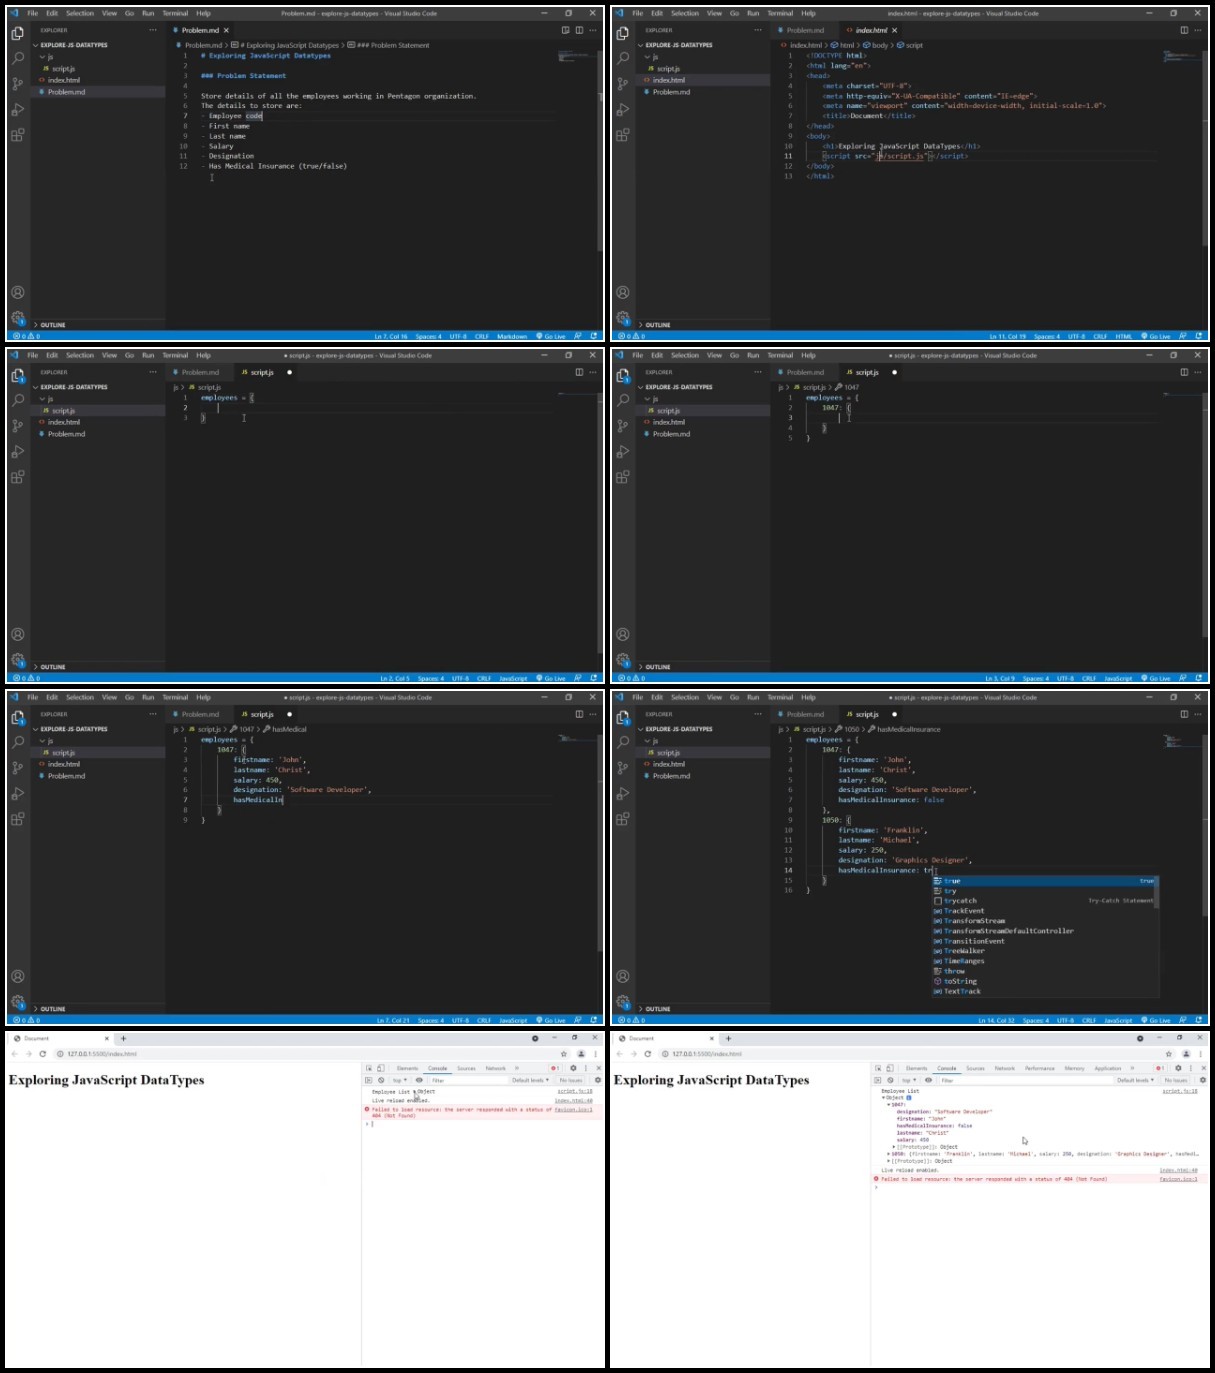Open Accounts icon in the Problem Statement window
The width and height of the screenshot is (1215, 1373).
18,293
